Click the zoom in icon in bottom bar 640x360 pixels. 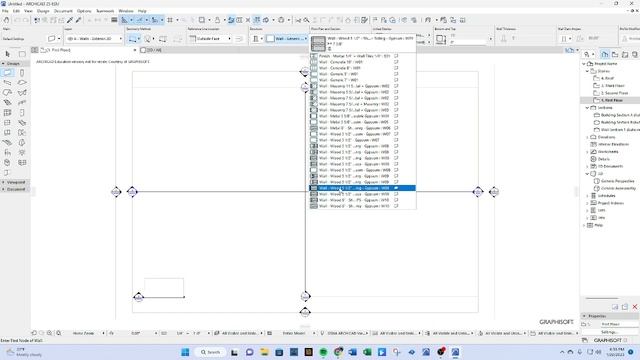click(49, 333)
